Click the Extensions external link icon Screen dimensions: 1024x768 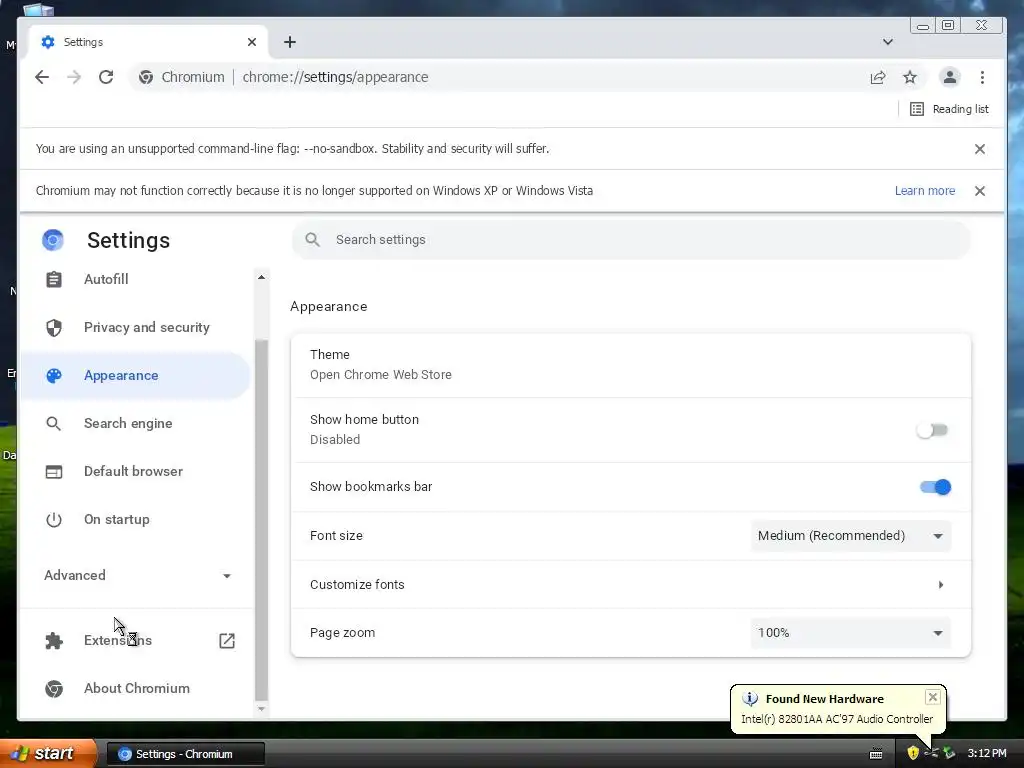227,641
